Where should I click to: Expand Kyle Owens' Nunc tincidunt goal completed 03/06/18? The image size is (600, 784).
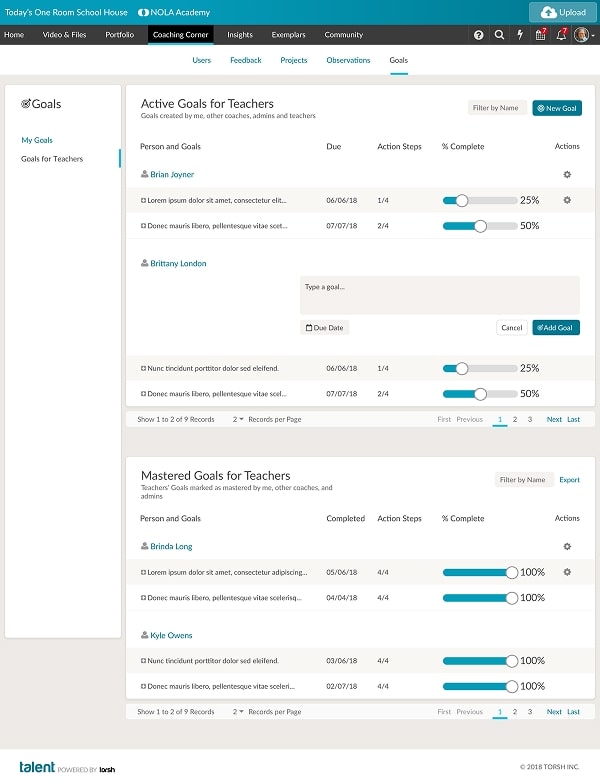tap(144, 661)
